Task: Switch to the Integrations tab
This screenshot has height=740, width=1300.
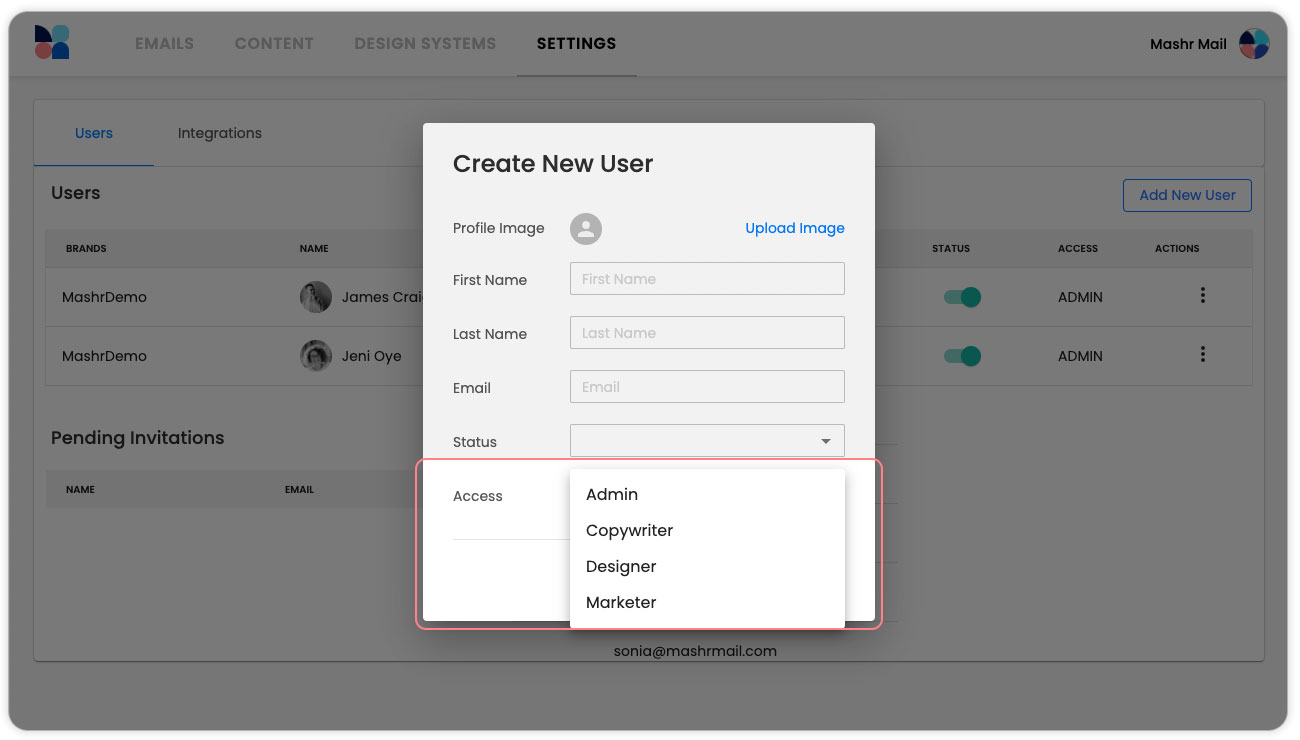Action: click(x=219, y=133)
